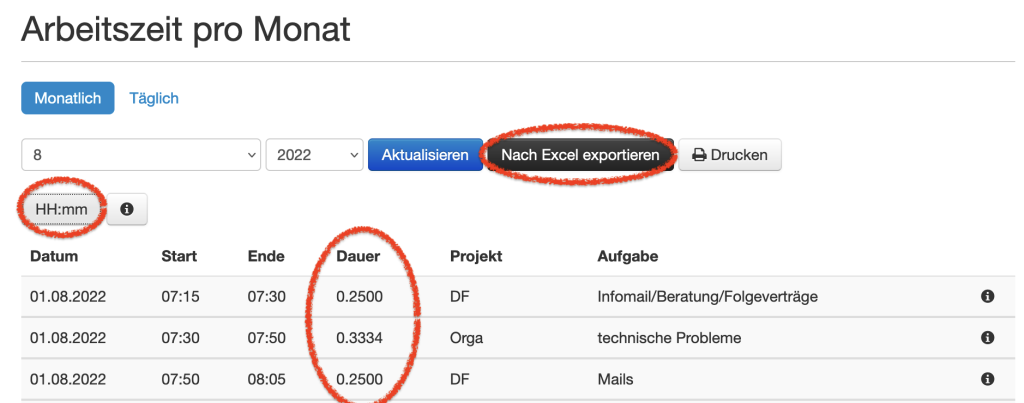Click the Projekt column header
The width and height of the screenshot is (1024, 403).
(x=476, y=256)
